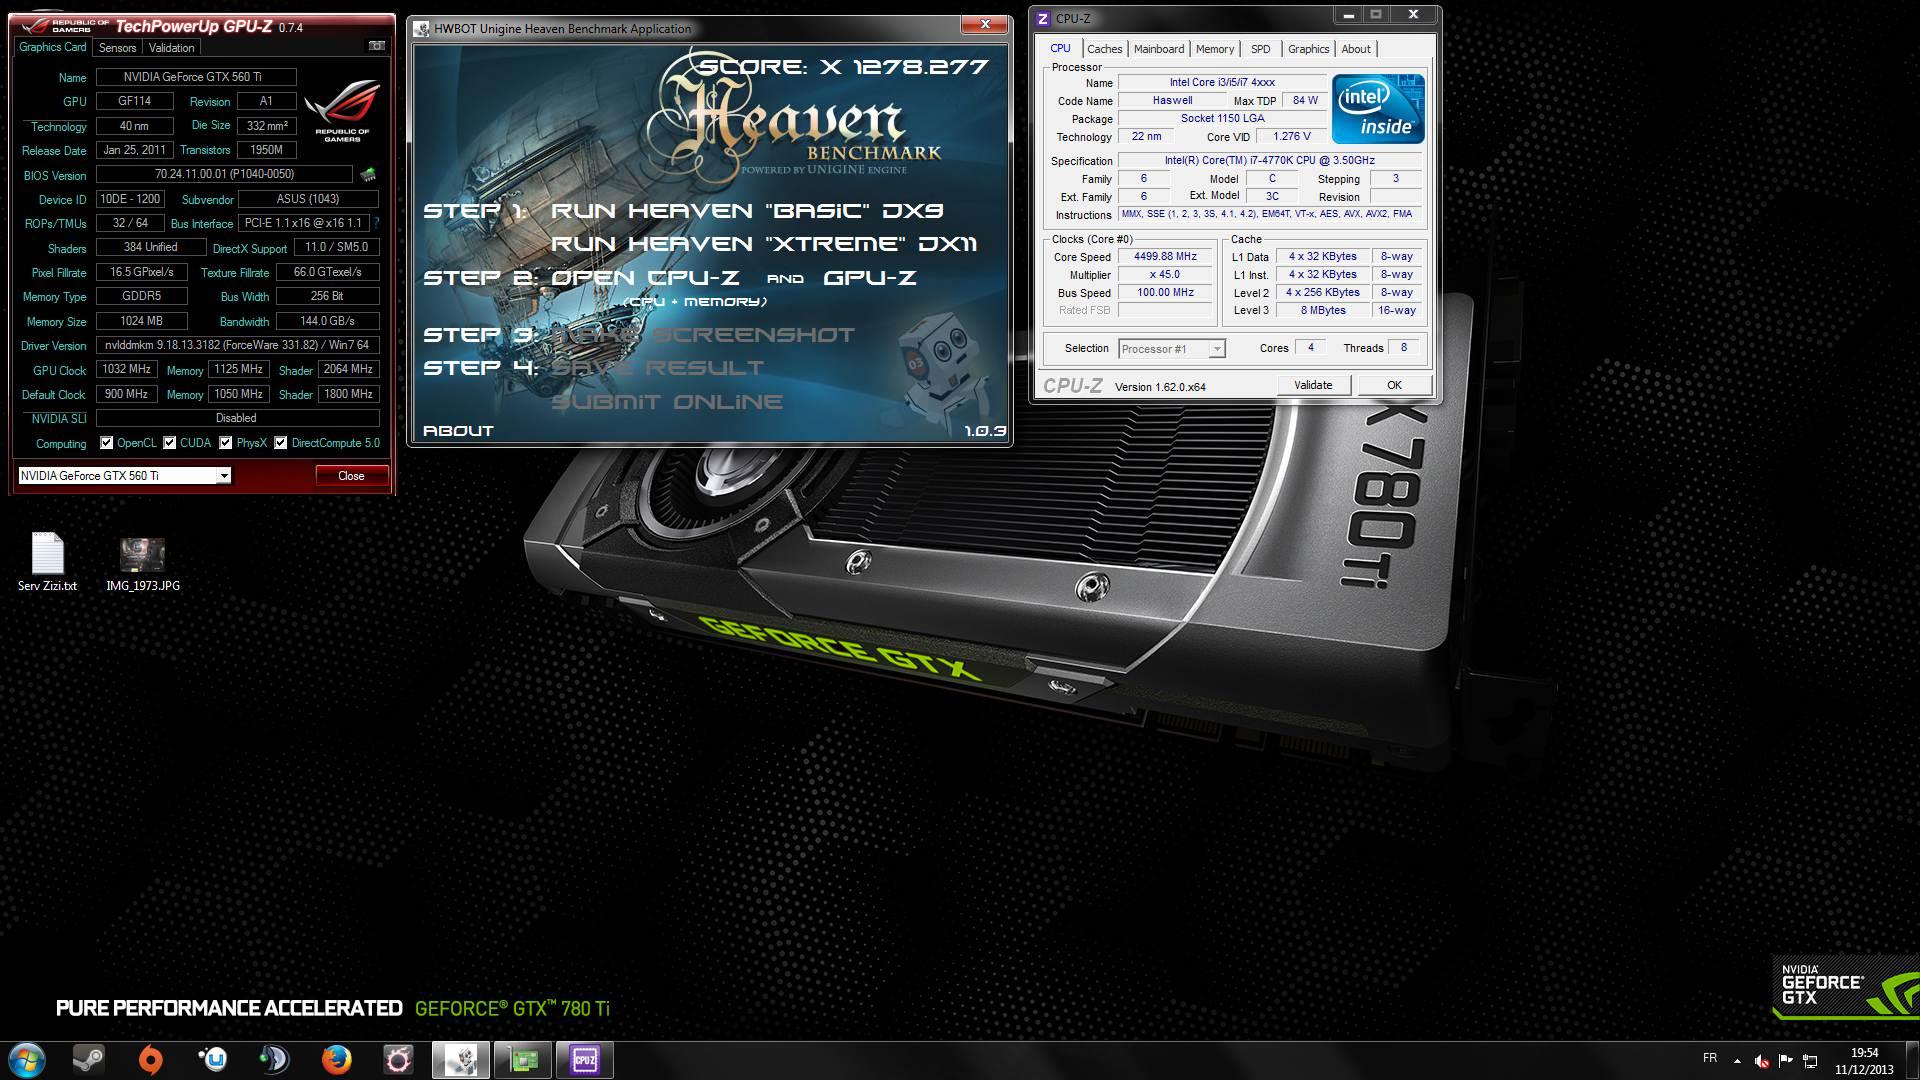Open the Caches tab in CPU-Z
The width and height of the screenshot is (1920, 1080).
(1105, 49)
